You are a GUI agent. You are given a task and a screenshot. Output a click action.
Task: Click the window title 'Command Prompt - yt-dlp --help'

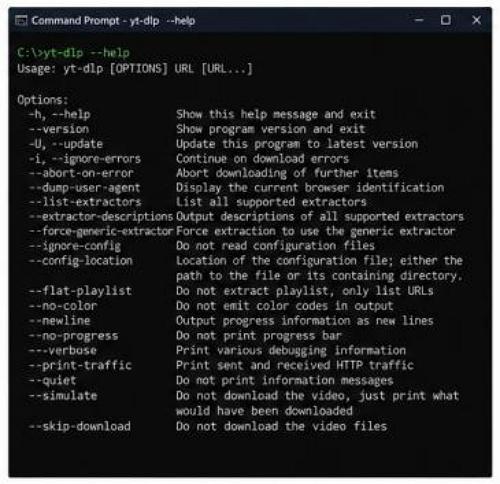tap(113, 21)
